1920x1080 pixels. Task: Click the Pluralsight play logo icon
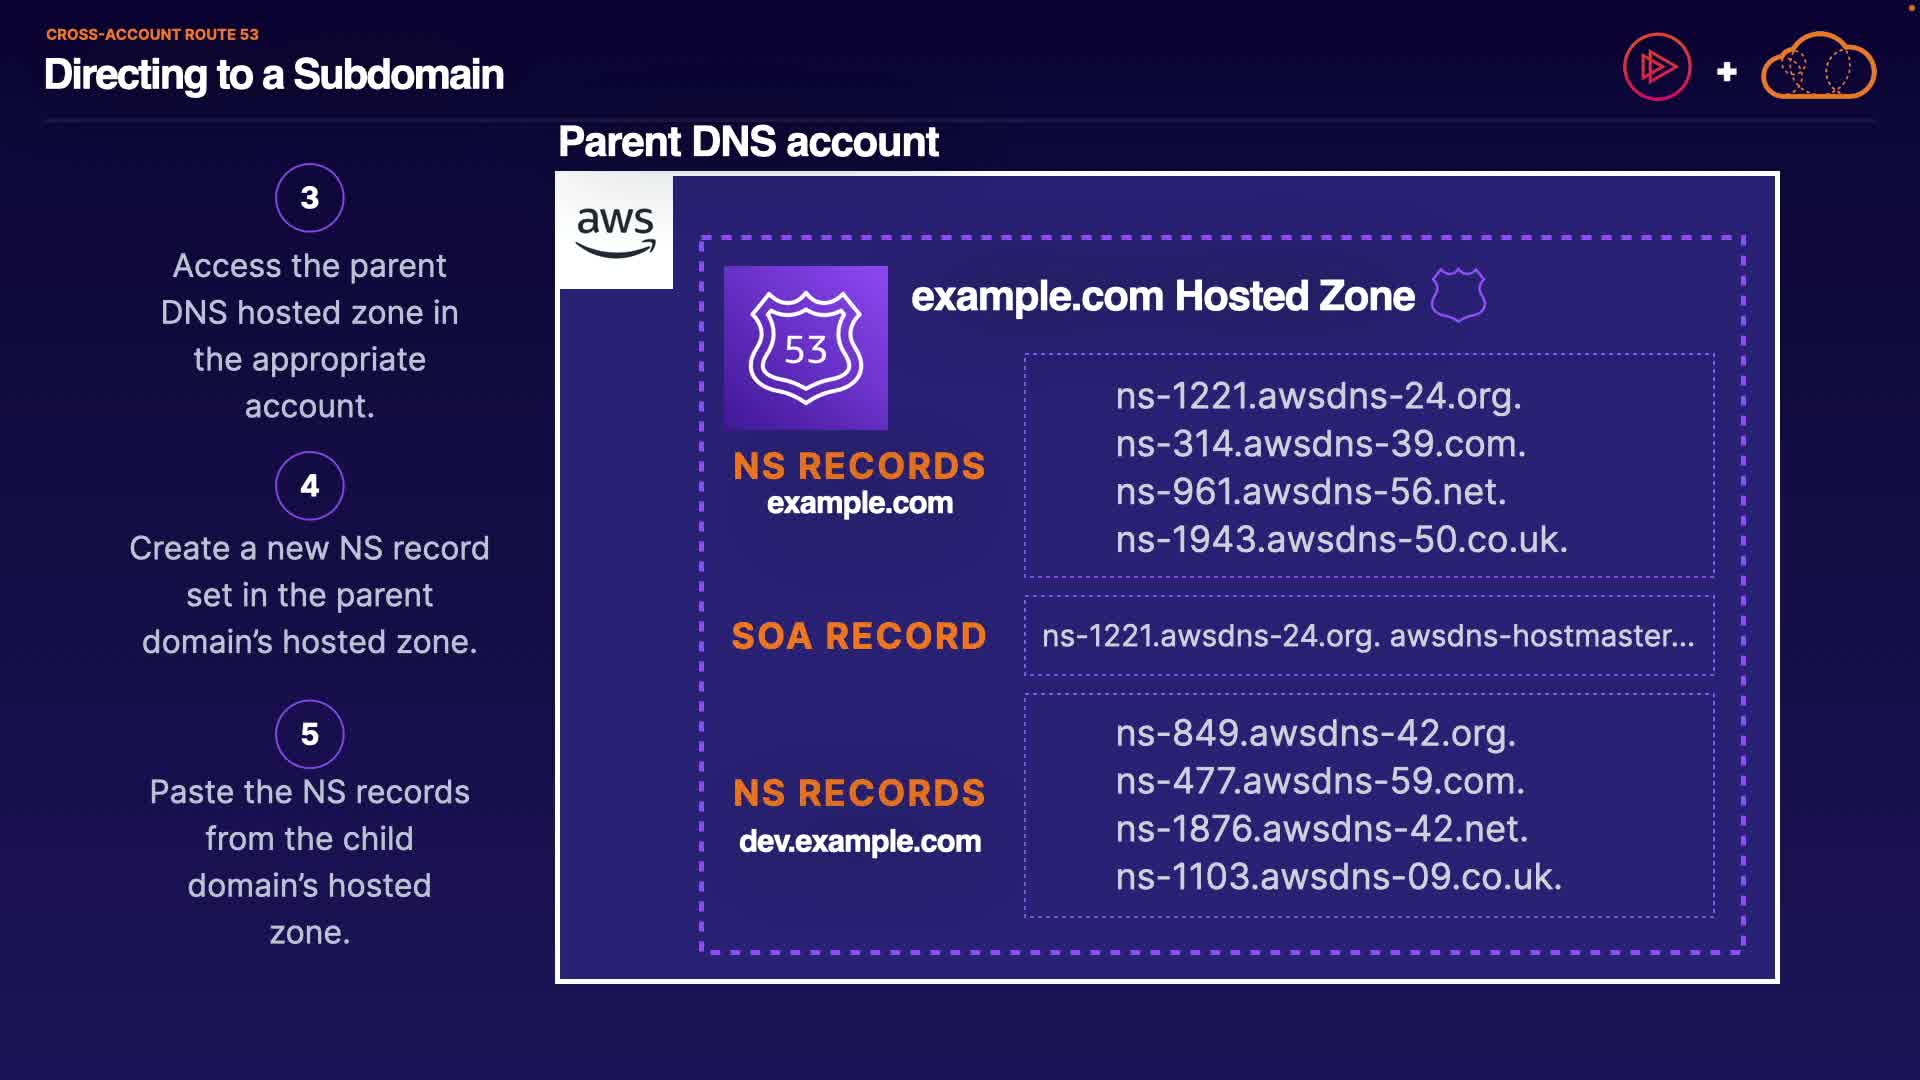point(1656,68)
